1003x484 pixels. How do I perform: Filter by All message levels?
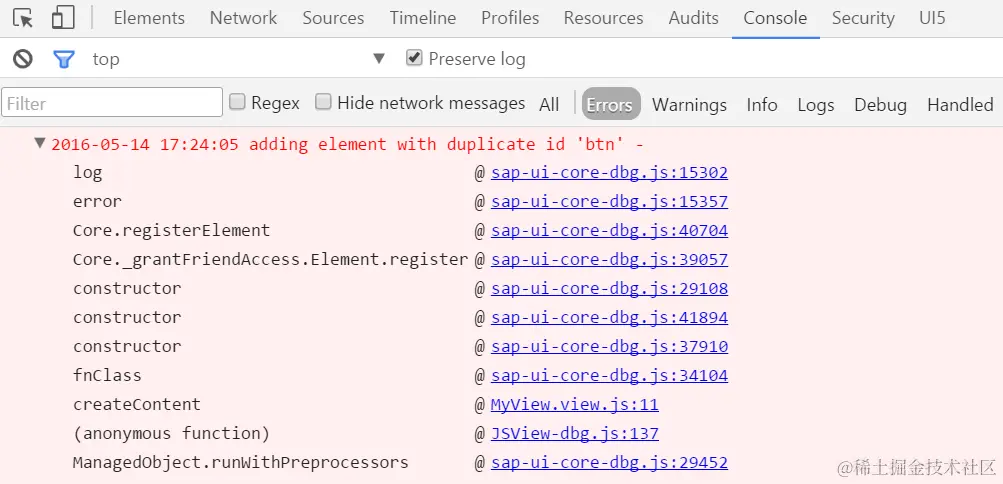549,104
